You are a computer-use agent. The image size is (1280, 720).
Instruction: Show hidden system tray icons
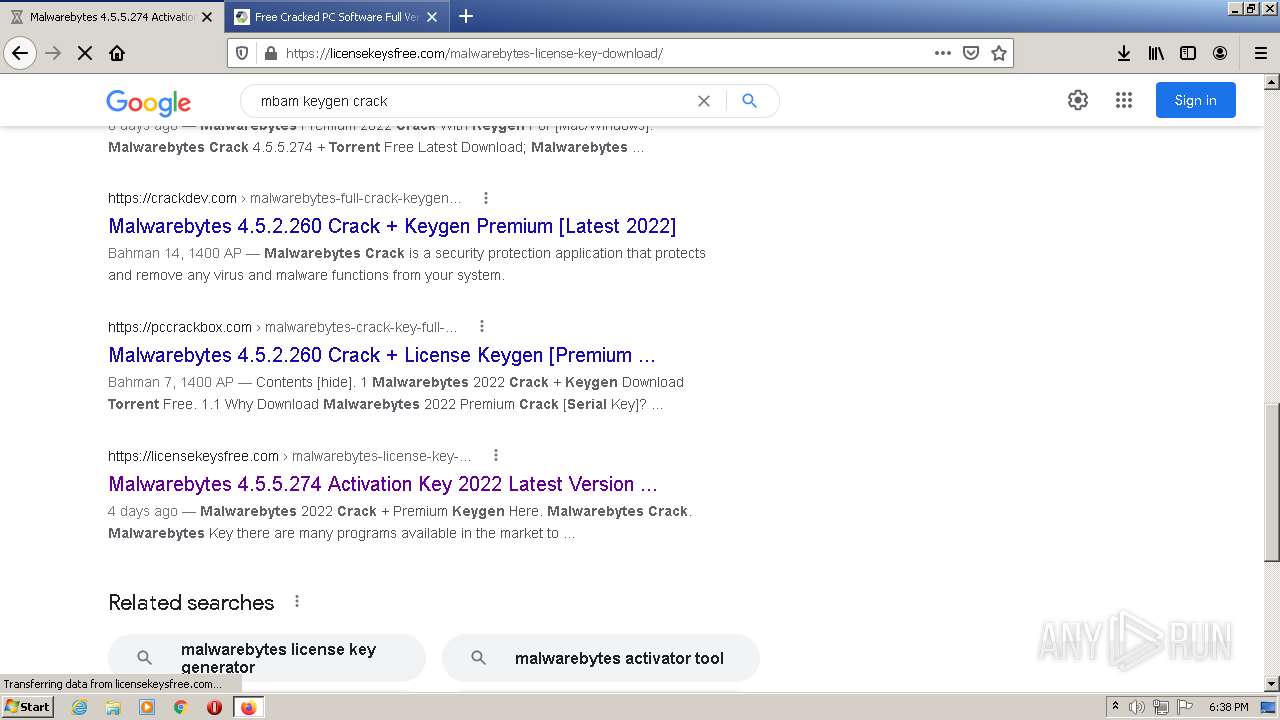tap(1116, 707)
